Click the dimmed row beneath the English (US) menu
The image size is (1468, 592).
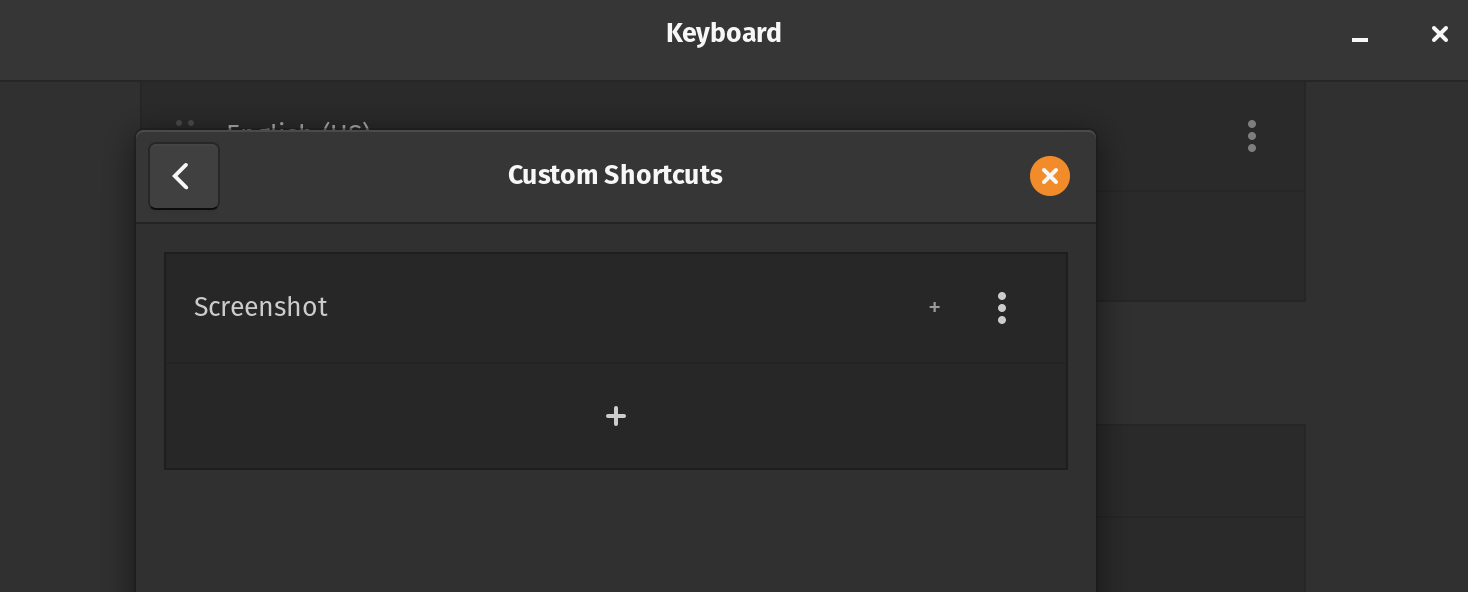coord(1200,246)
